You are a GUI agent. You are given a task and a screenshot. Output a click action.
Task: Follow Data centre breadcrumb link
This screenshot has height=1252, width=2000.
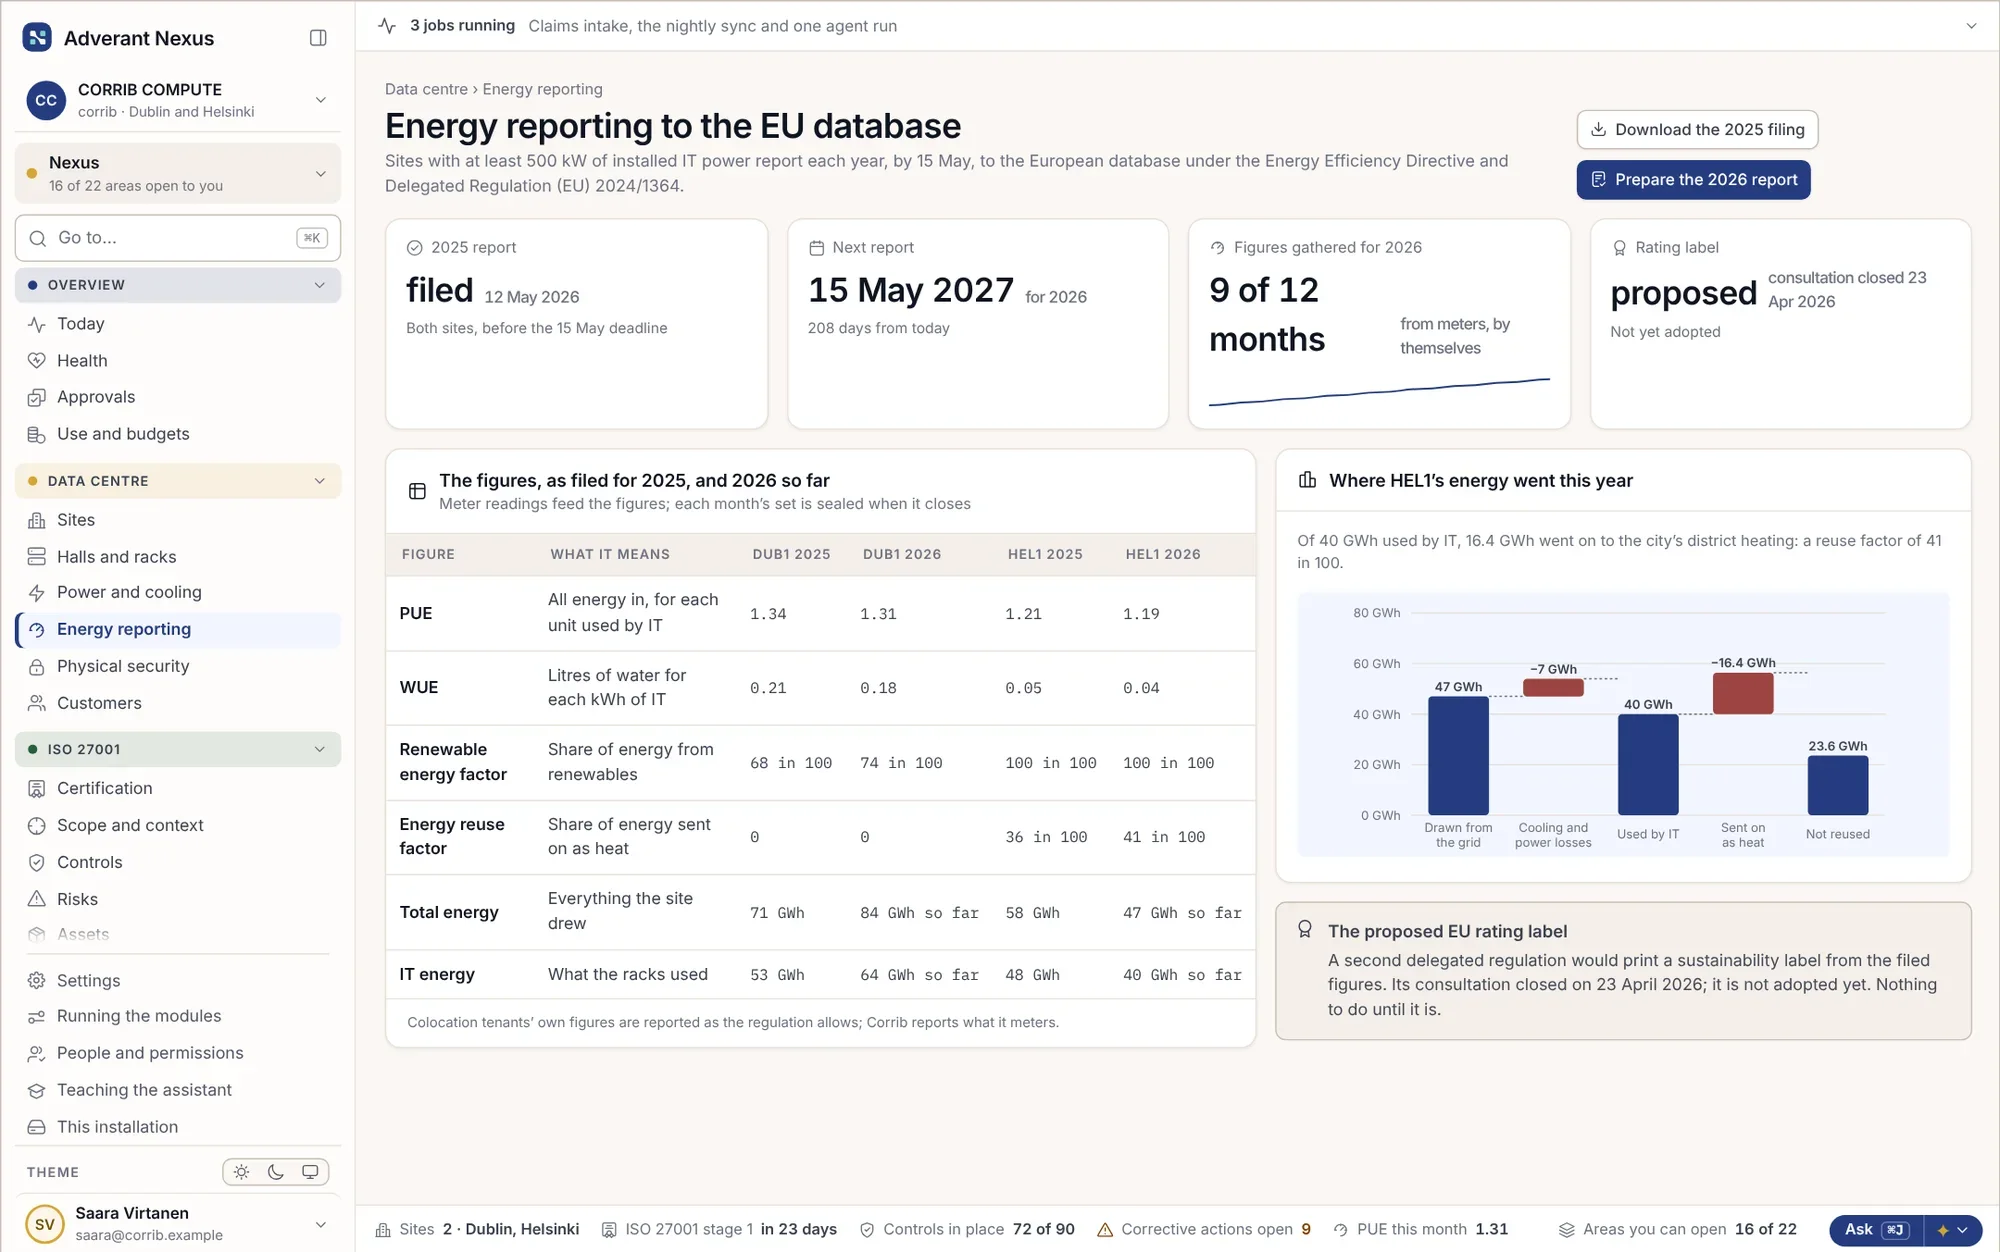[426, 89]
